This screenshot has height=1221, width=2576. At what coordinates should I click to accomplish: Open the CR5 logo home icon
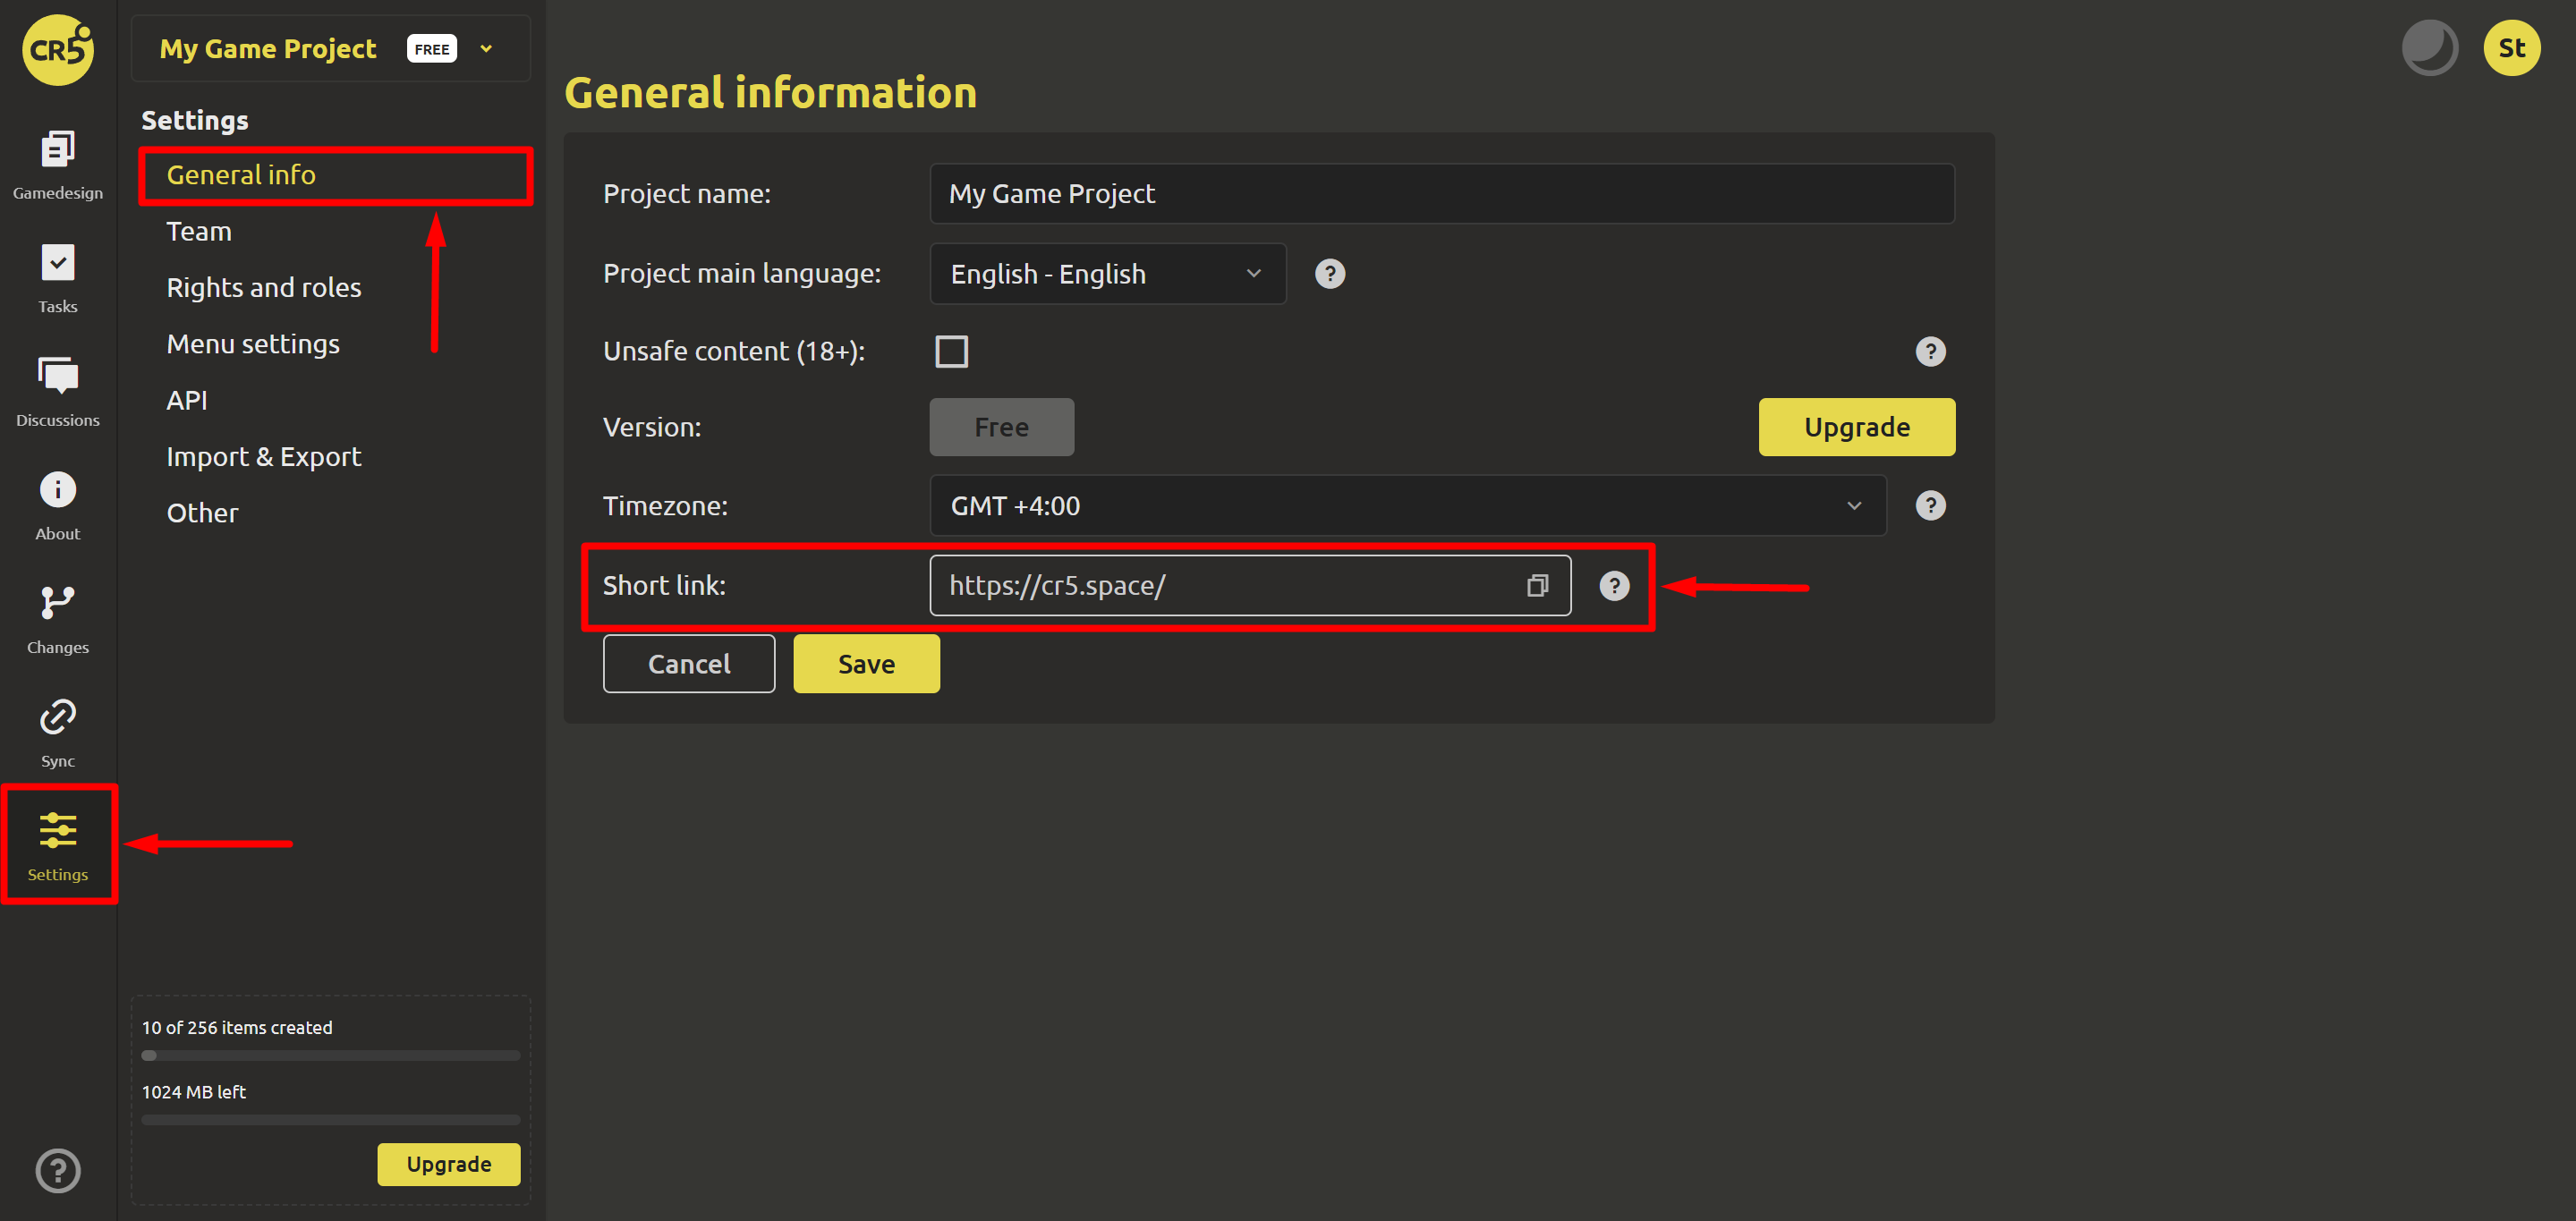click(x=58, y=49)
